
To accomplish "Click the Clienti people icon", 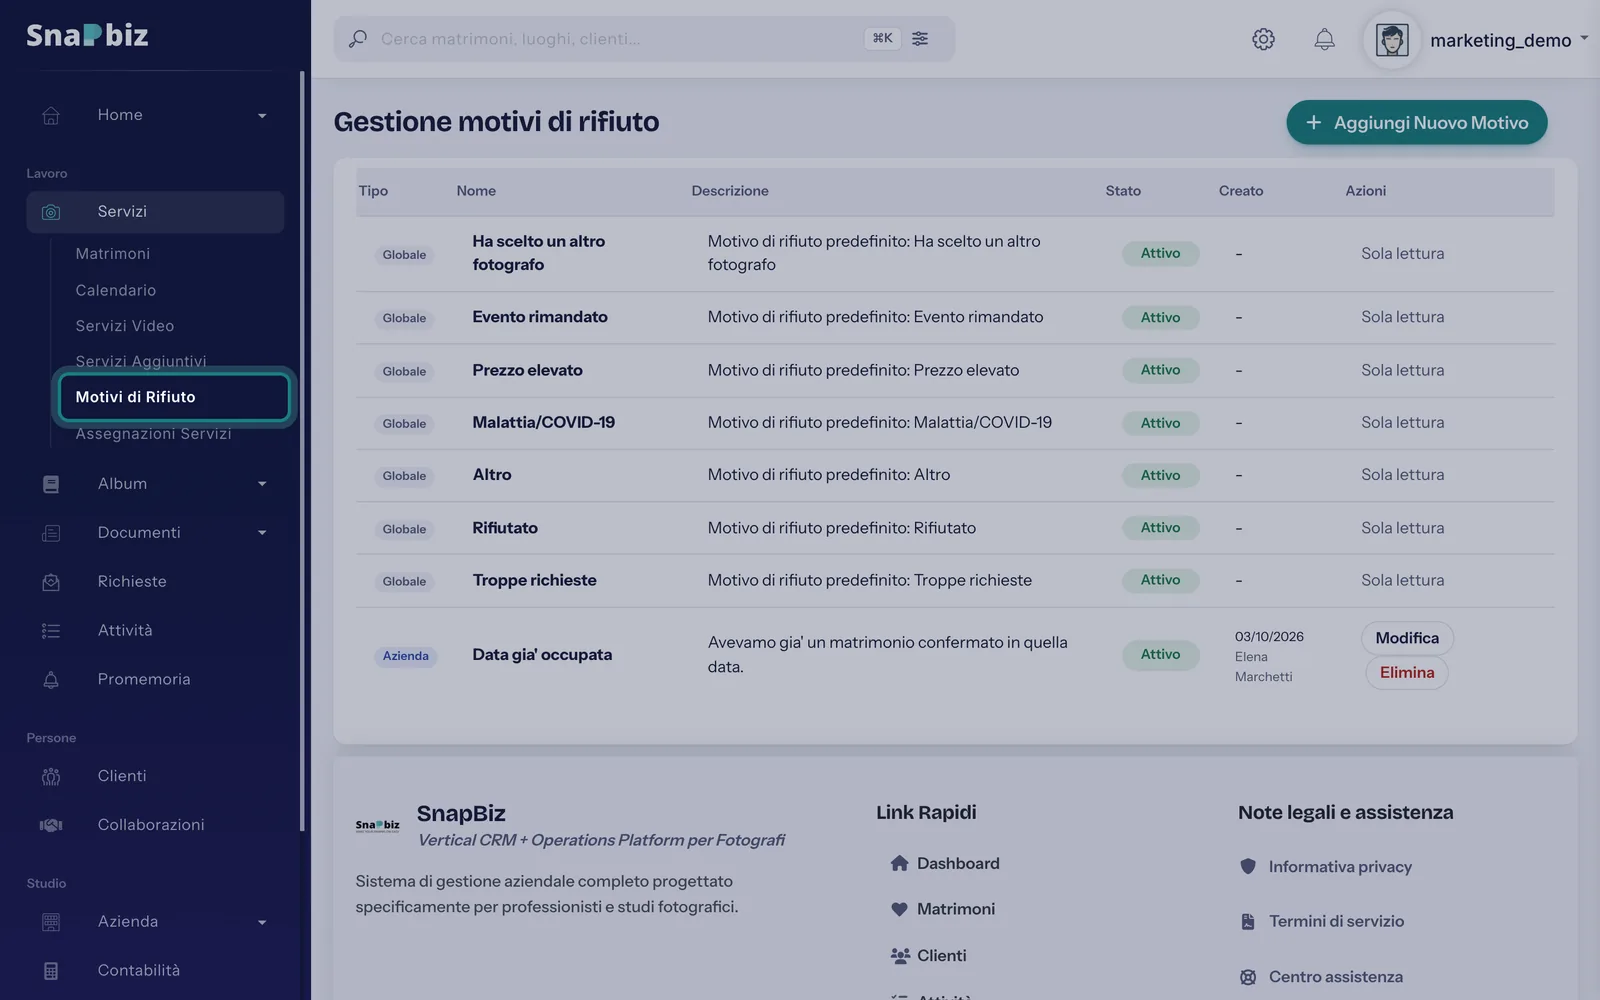I will [x=51, y=777].
